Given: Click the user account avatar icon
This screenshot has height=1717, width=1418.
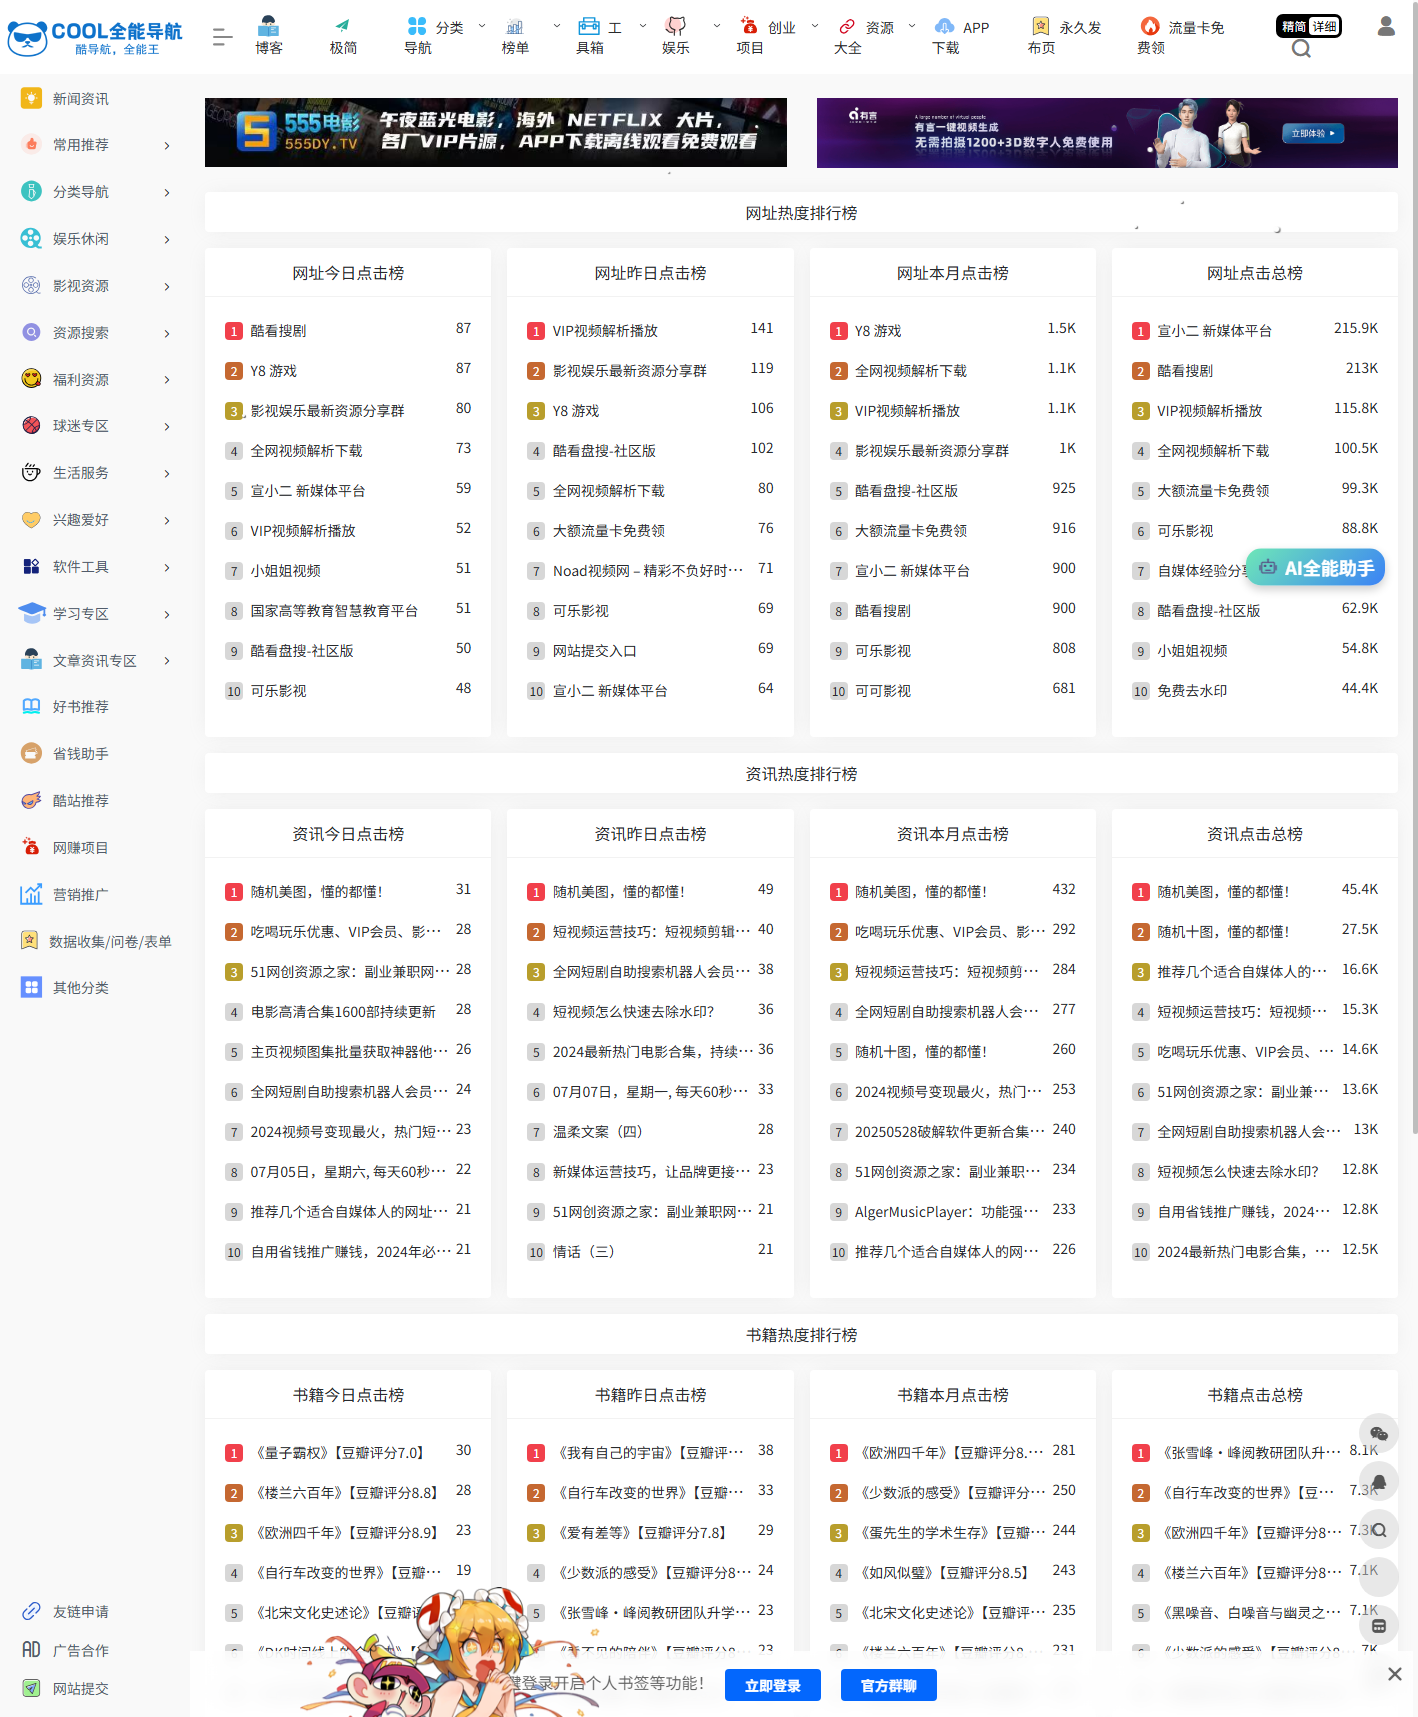Looking at the screenshot, I should (x=1386, y=26).
